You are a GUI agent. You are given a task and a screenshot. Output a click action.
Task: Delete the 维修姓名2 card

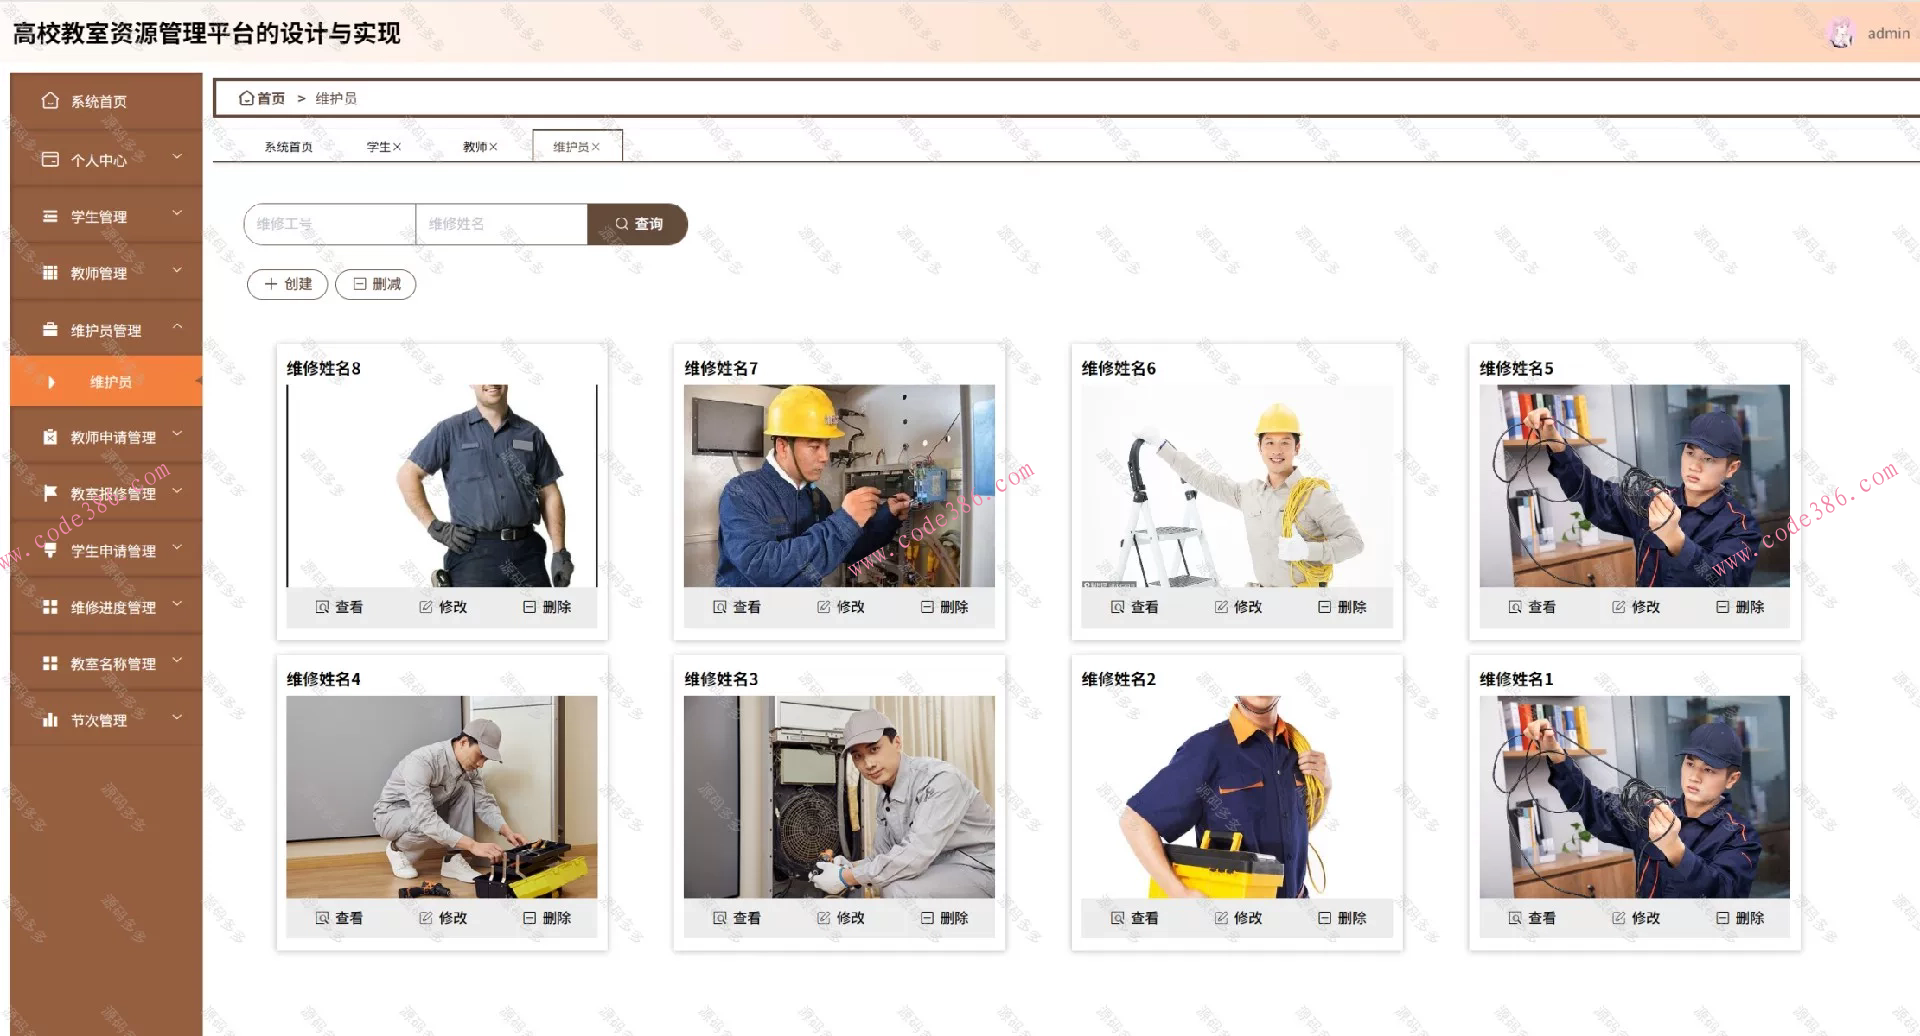click(1342, 918)
